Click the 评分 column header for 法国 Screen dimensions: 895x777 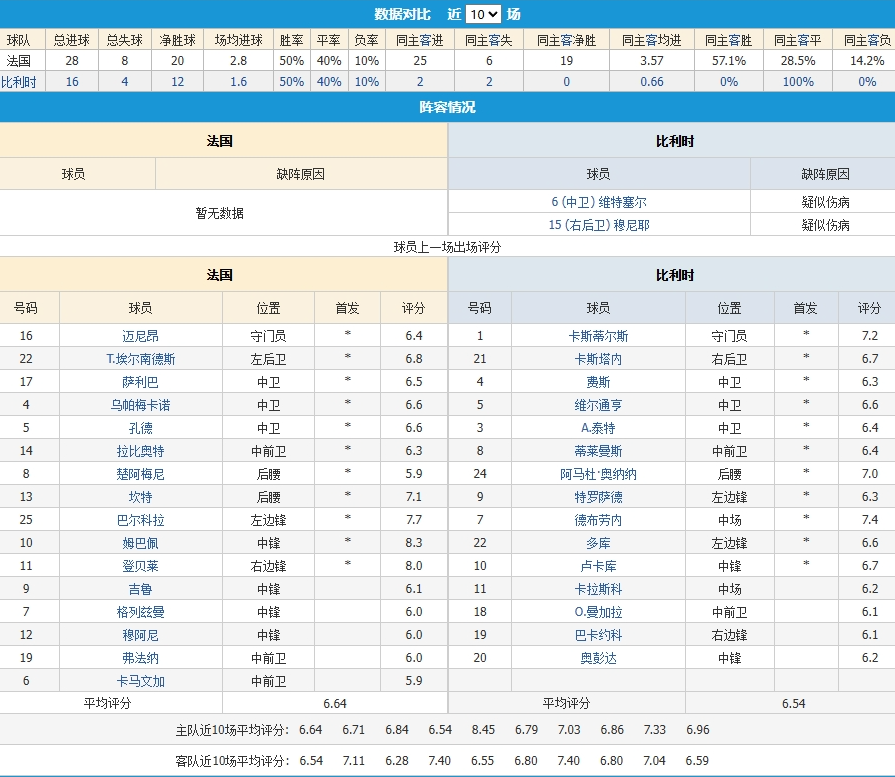[413, 309]
